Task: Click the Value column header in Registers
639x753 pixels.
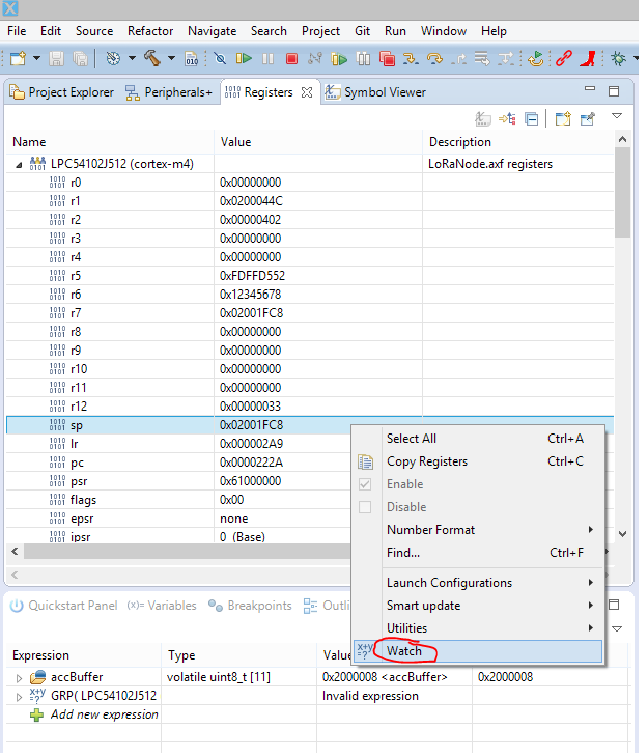Action: tap(236, 142)
